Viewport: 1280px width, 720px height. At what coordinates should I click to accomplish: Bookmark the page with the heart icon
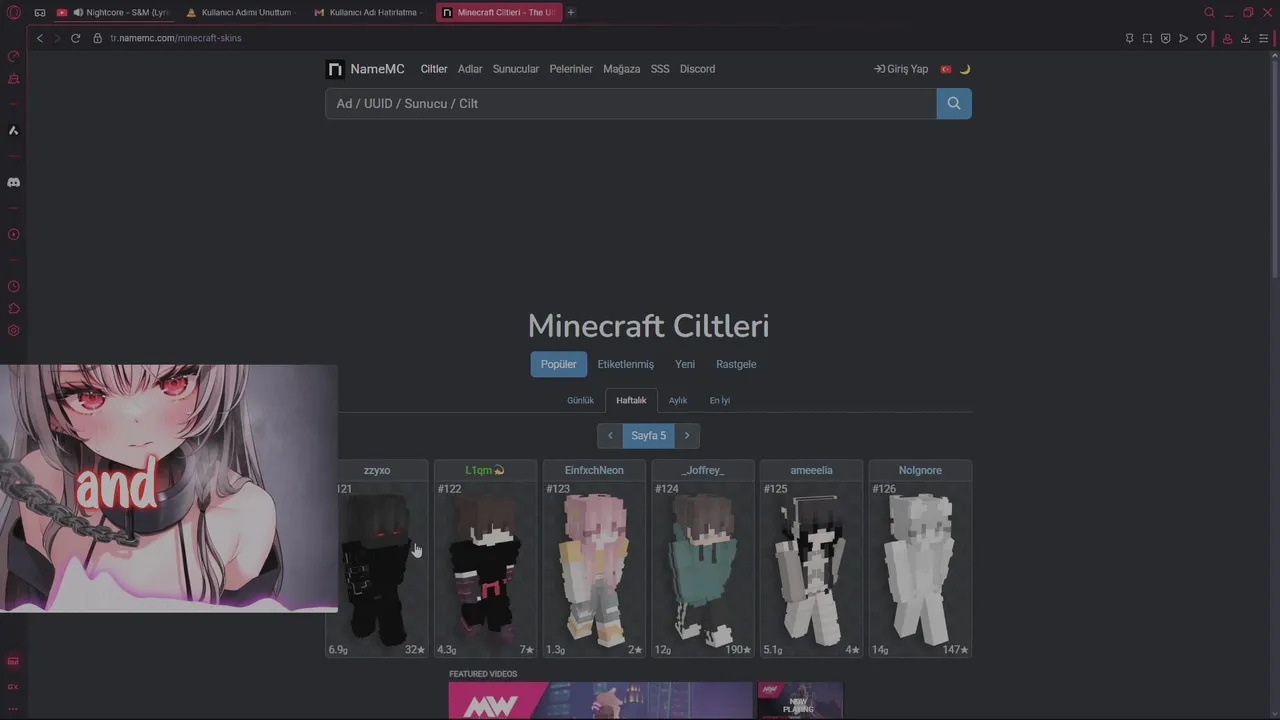tap(1201, 38)
